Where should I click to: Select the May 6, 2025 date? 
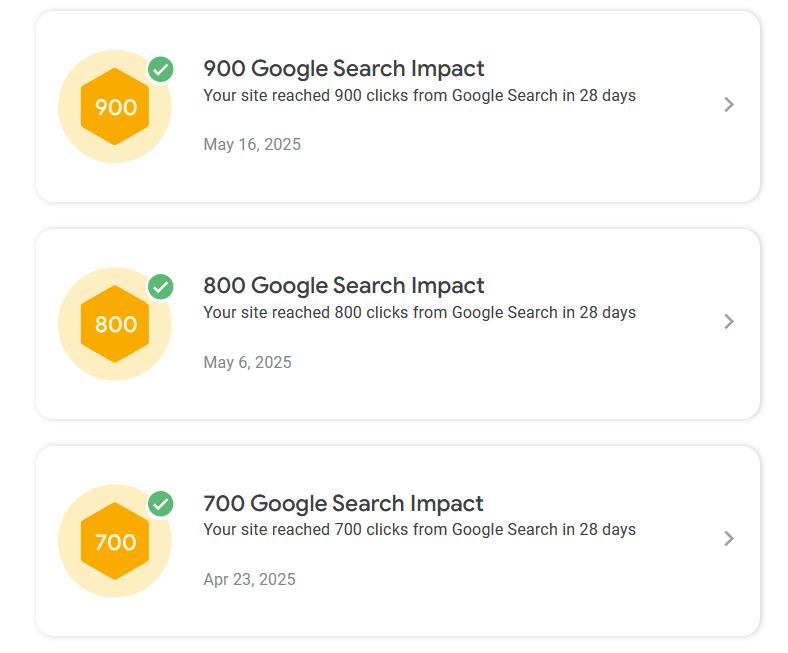247,362
